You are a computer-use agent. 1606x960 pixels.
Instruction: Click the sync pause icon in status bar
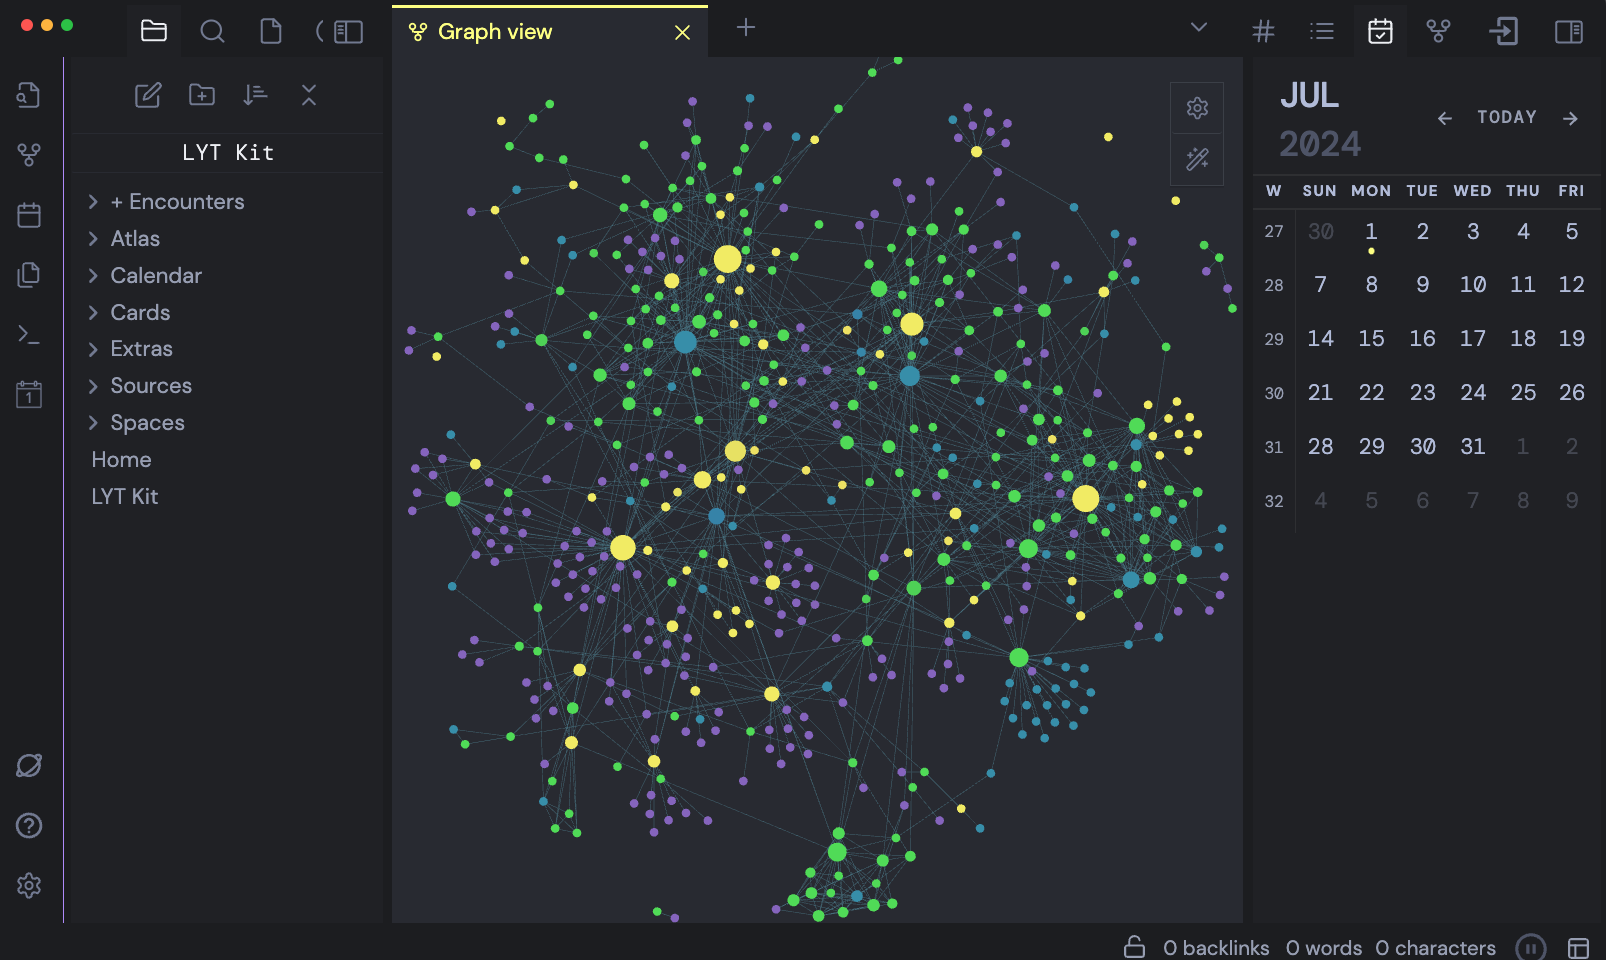1530,947
